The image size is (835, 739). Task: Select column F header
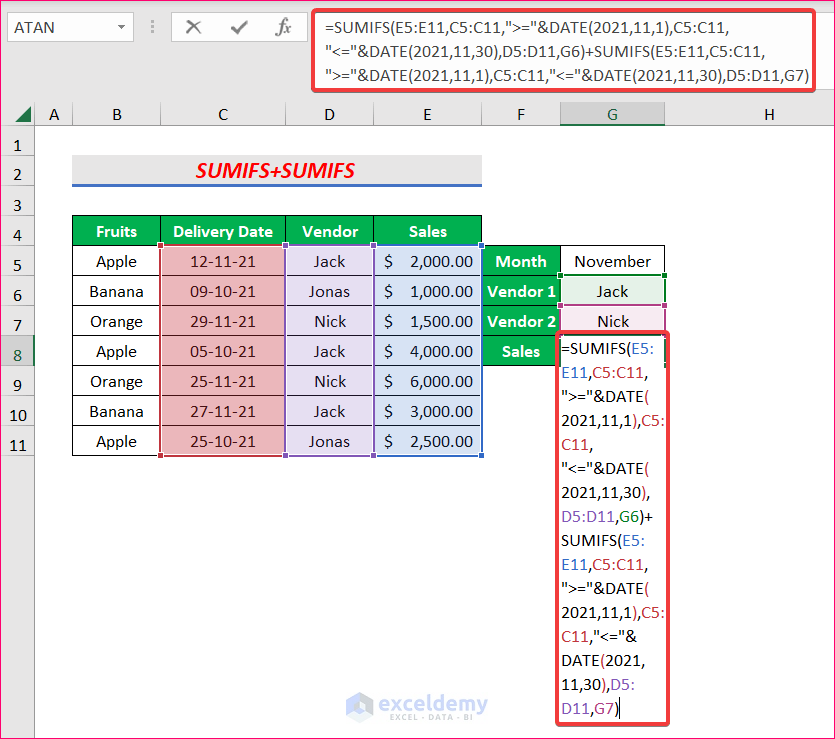click(521, 114)
